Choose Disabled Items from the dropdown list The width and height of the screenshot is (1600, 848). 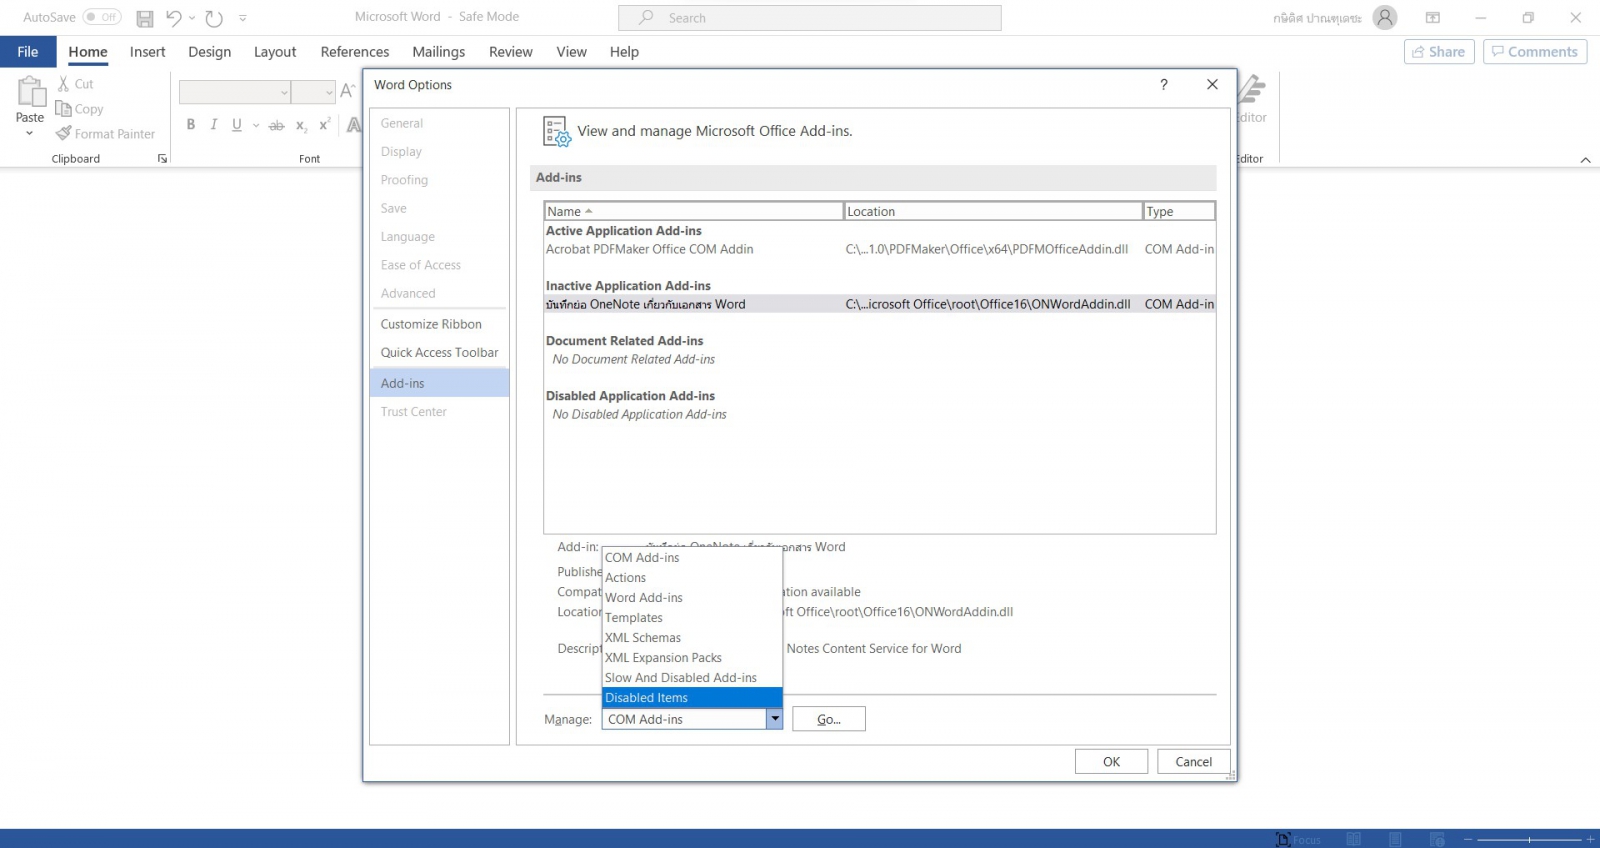pyautogui.click(x=691, y=698)
